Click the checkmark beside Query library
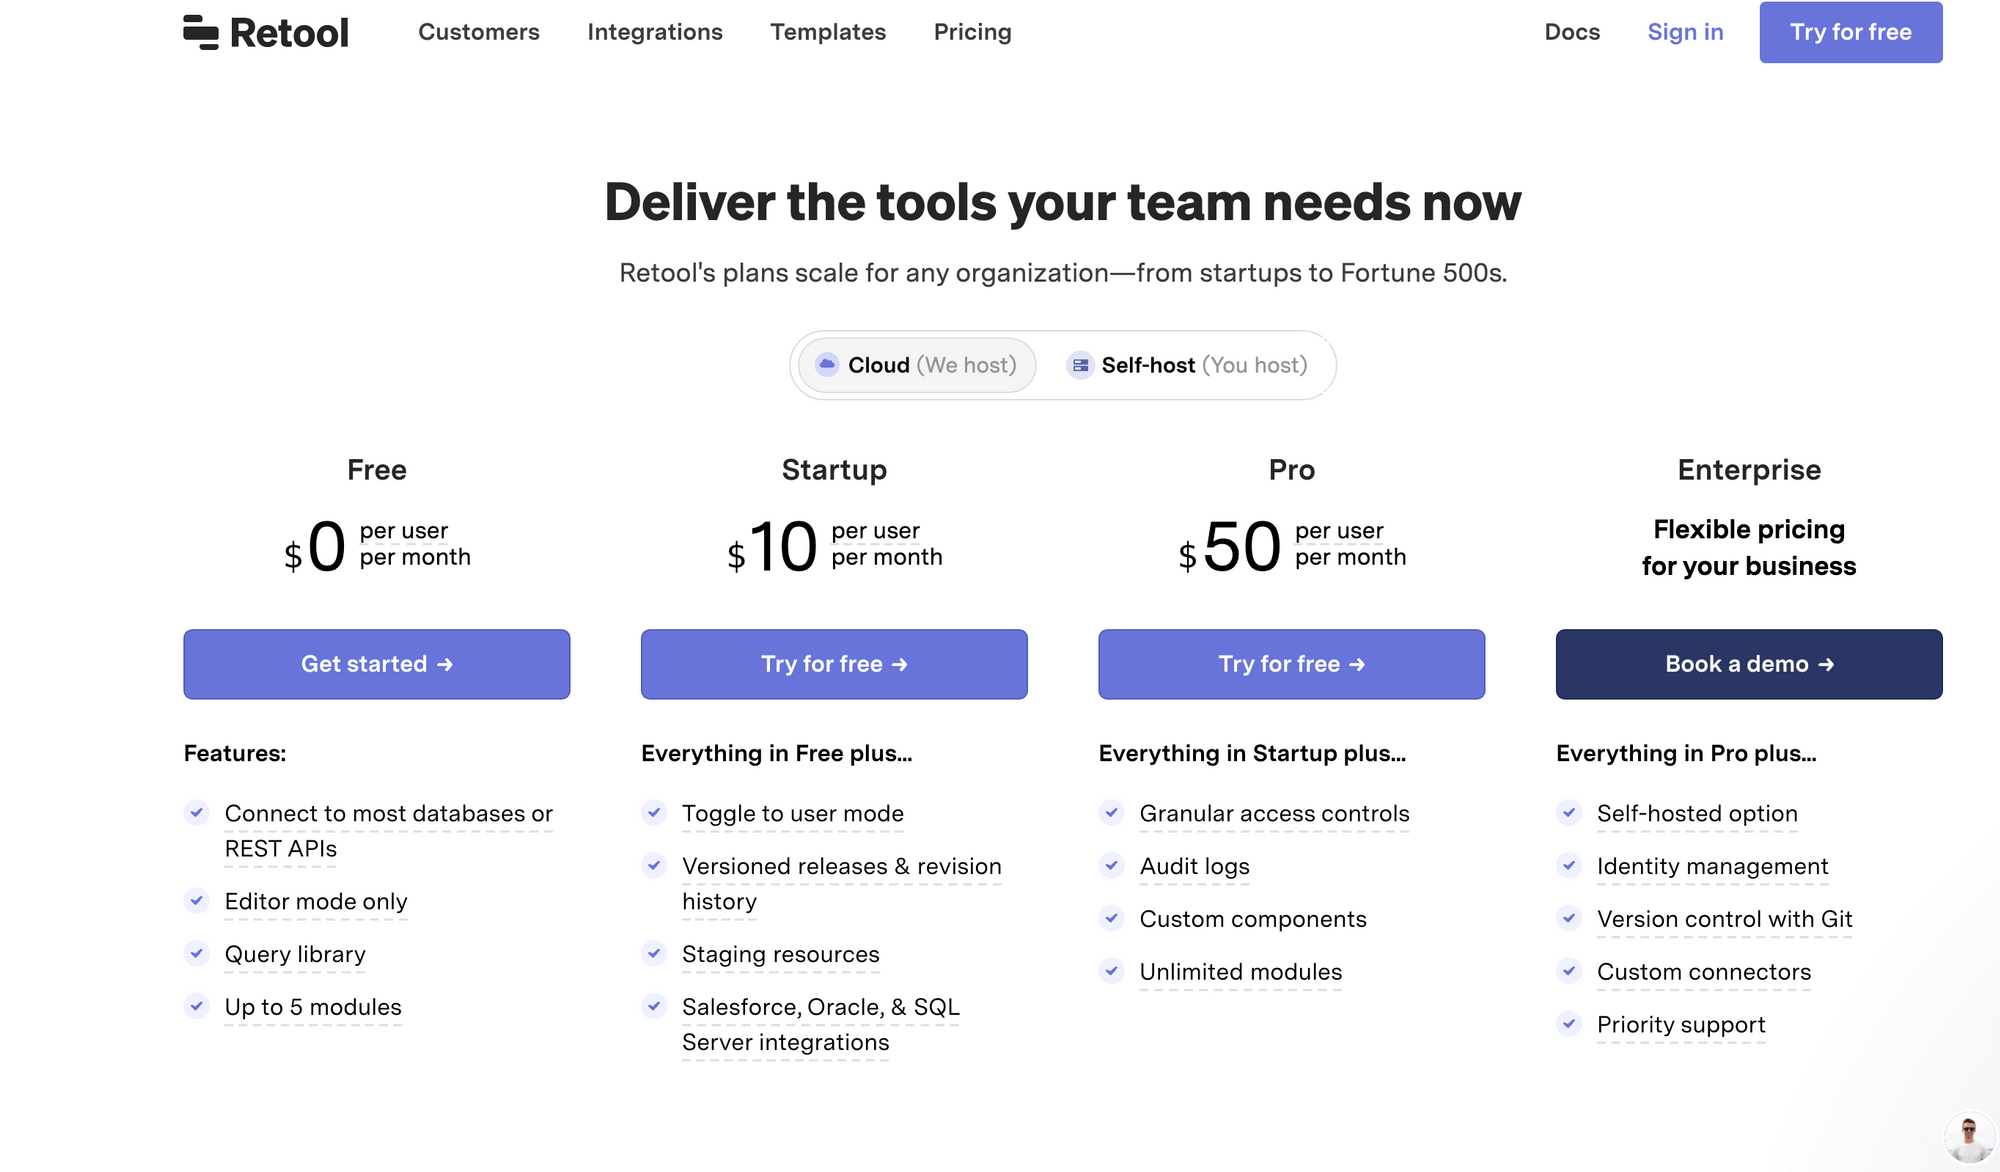Screen dimensions: 2000x1172 tap(196, 953)
